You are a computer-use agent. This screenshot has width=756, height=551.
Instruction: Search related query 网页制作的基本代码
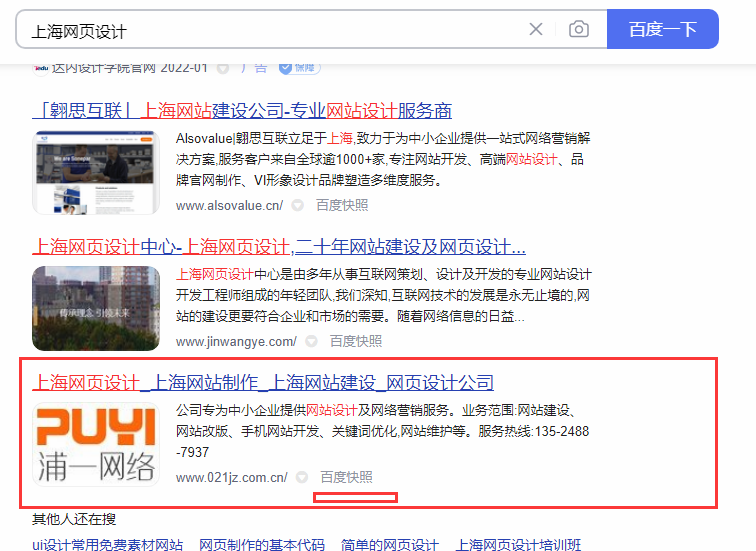tap(262, 545)
